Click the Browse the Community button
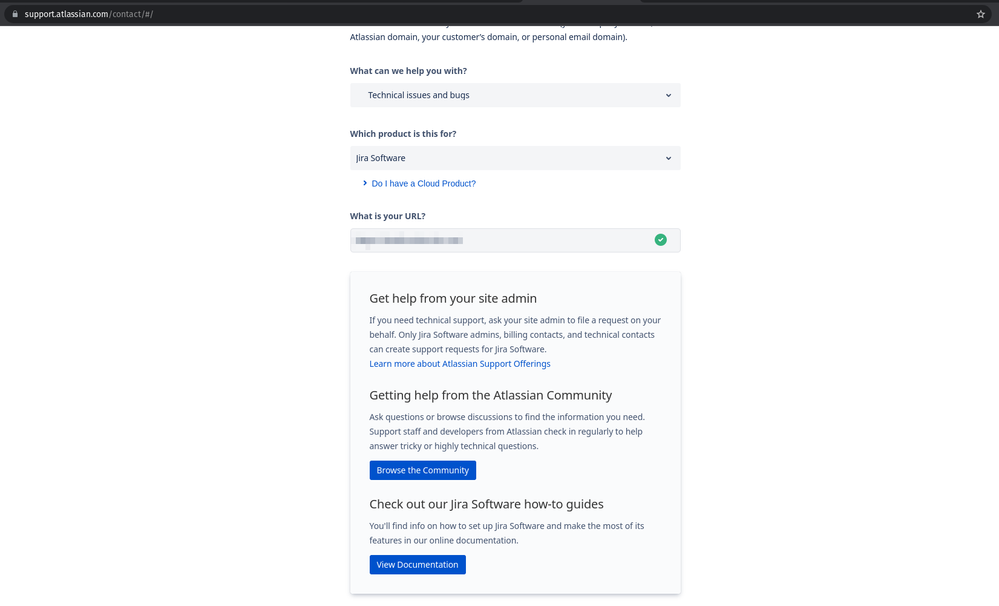 [x=422, y=470]
